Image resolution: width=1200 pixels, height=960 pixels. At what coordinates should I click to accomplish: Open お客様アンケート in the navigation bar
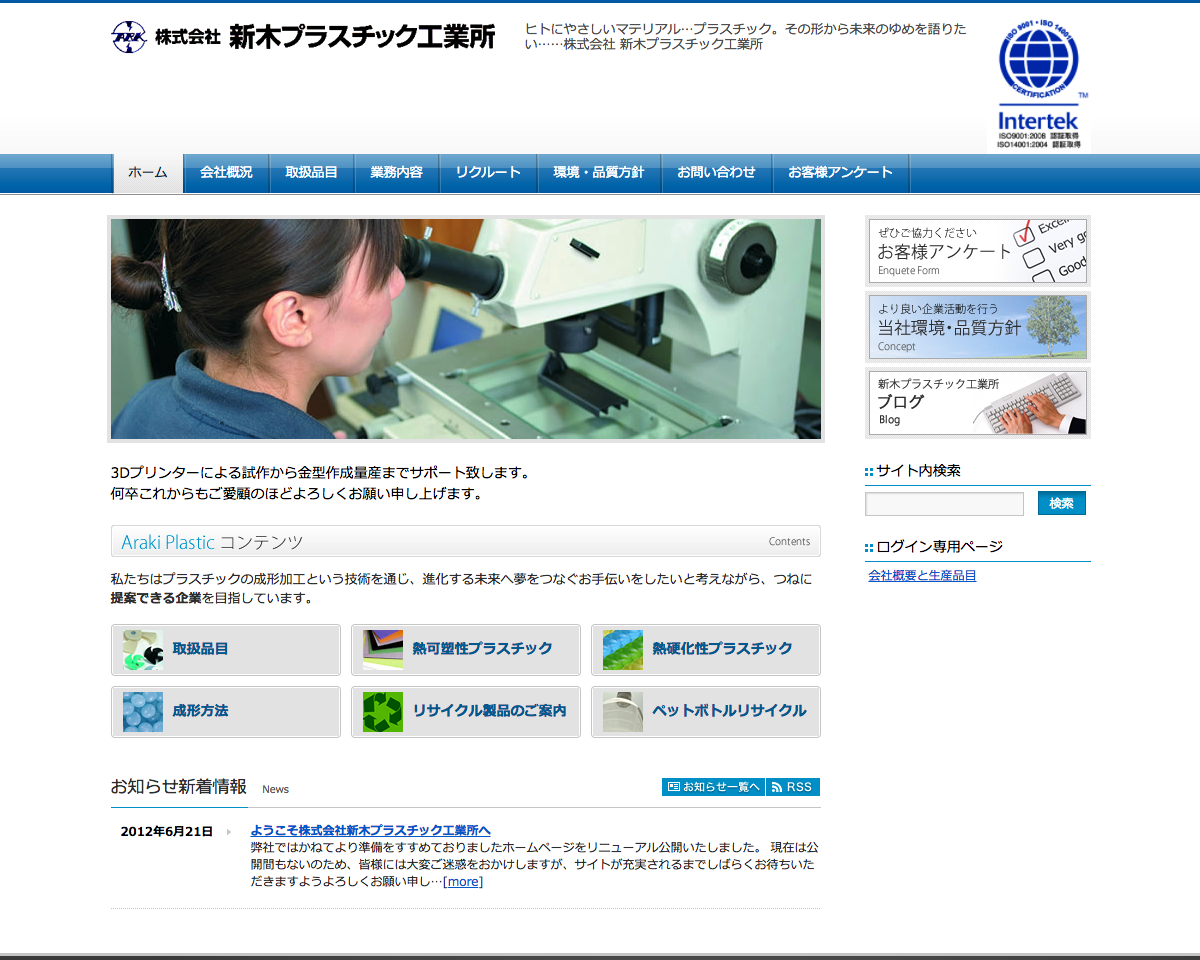click(841, 173)
